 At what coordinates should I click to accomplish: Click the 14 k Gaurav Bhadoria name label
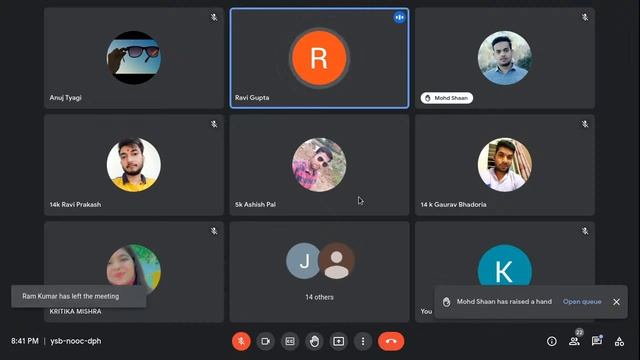[x=453, y=204]
